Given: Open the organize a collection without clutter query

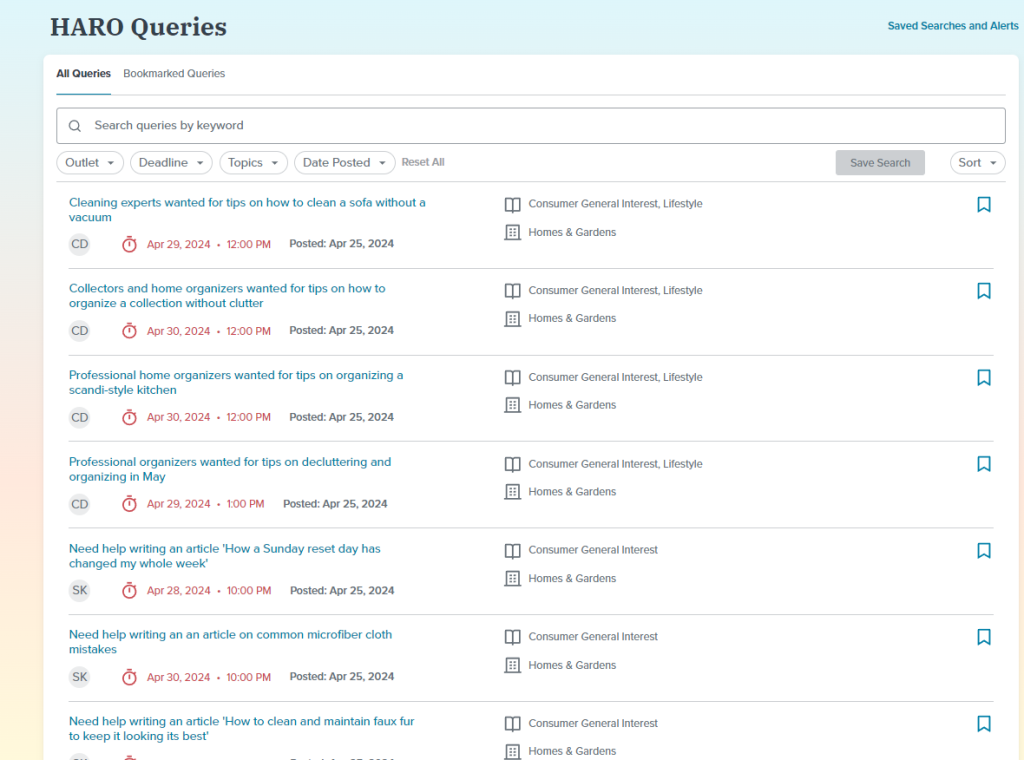Looking at the screenshot, I should tap(227, 296).
